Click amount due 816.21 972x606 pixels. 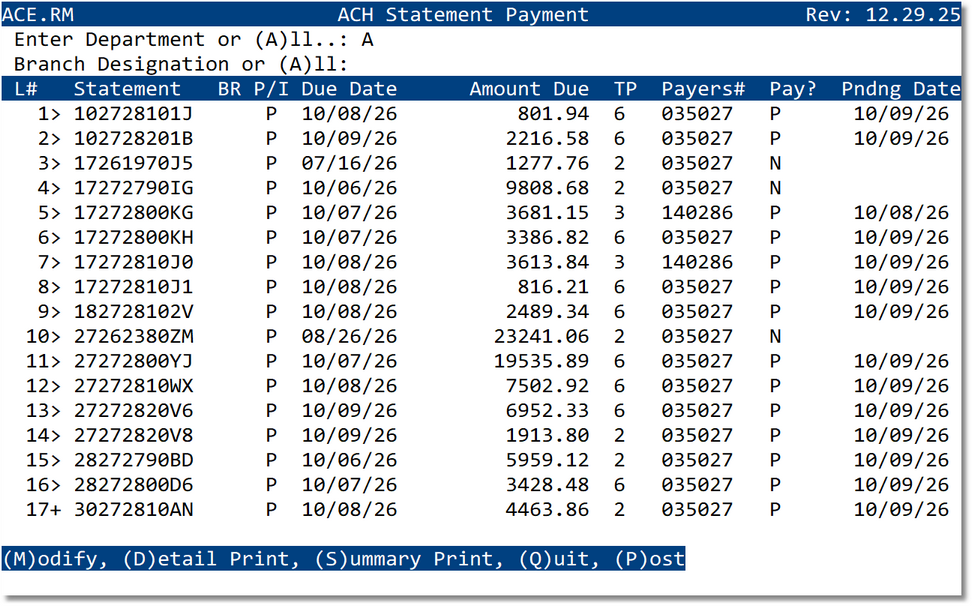pyautogui.click(x=553, y=287)
